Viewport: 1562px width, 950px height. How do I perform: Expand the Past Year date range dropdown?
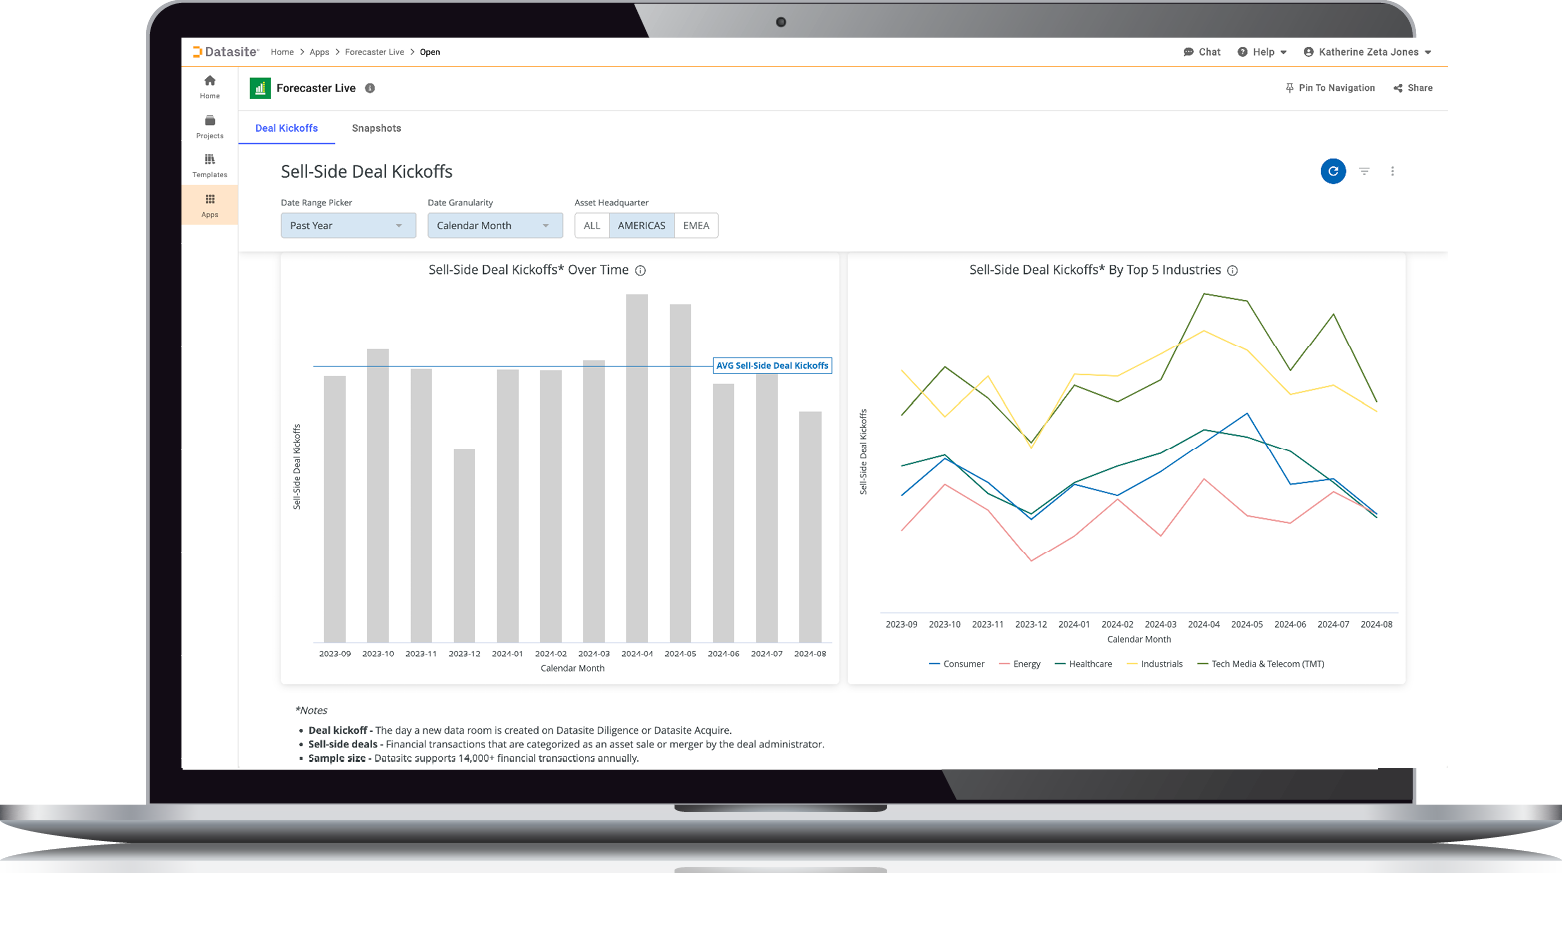tap(347, 226)
